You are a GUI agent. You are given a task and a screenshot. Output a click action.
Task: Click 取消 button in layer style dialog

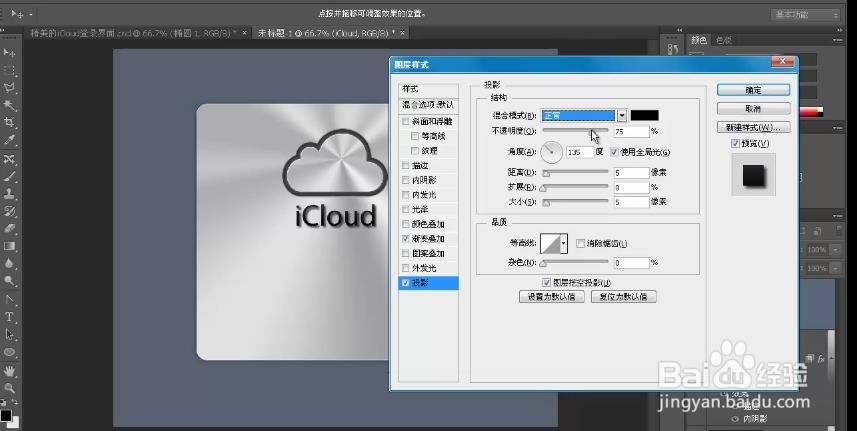[x=753, y=109]
